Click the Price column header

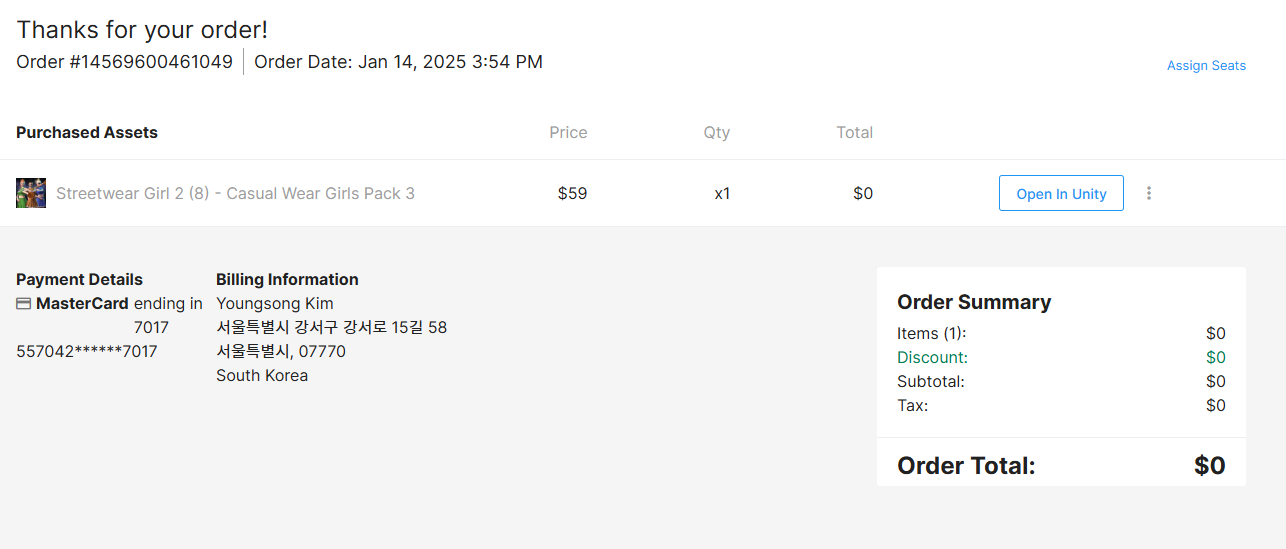[x=568, y=132]
